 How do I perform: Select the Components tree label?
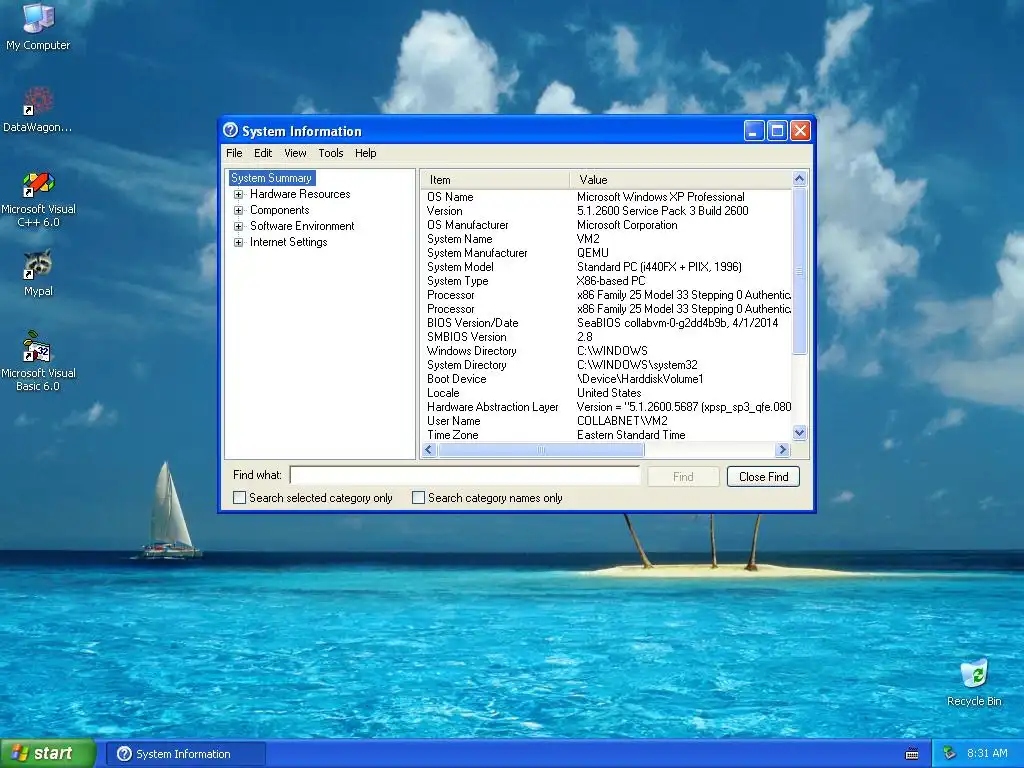point(280,210)
